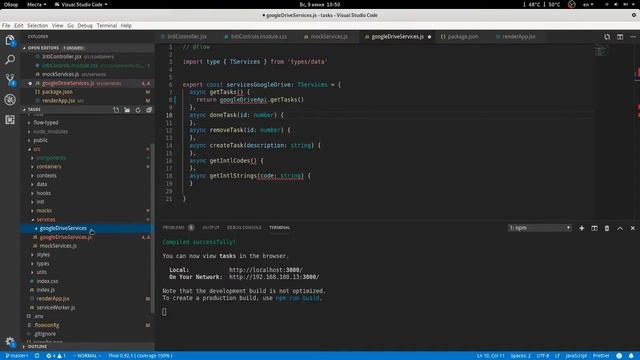This screenshot has height=360, width=640.
Task: Kill terminal using trash icon
Action: [607, 228]
